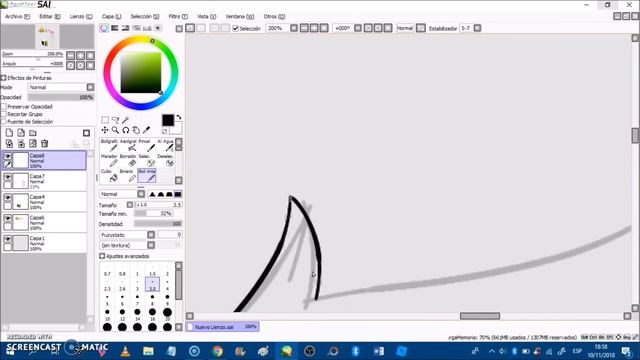This screenshot has height=360, width=640.
Task: Enable Recortar Grupo checkbox
Action: click(4, 114)
